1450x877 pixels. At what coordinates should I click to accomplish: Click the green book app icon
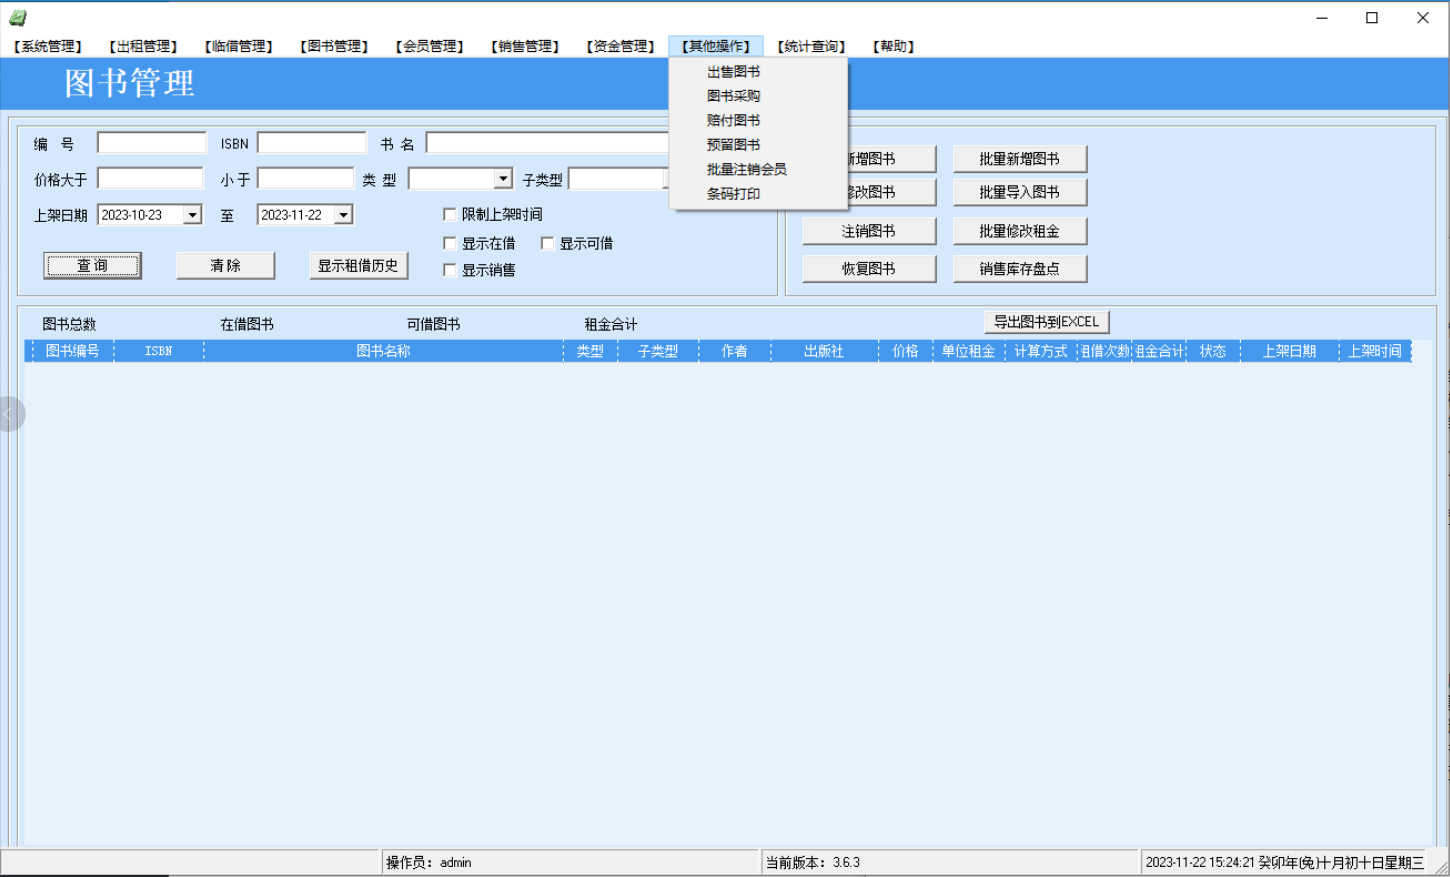pyautogui.click(x=18, y=17)
